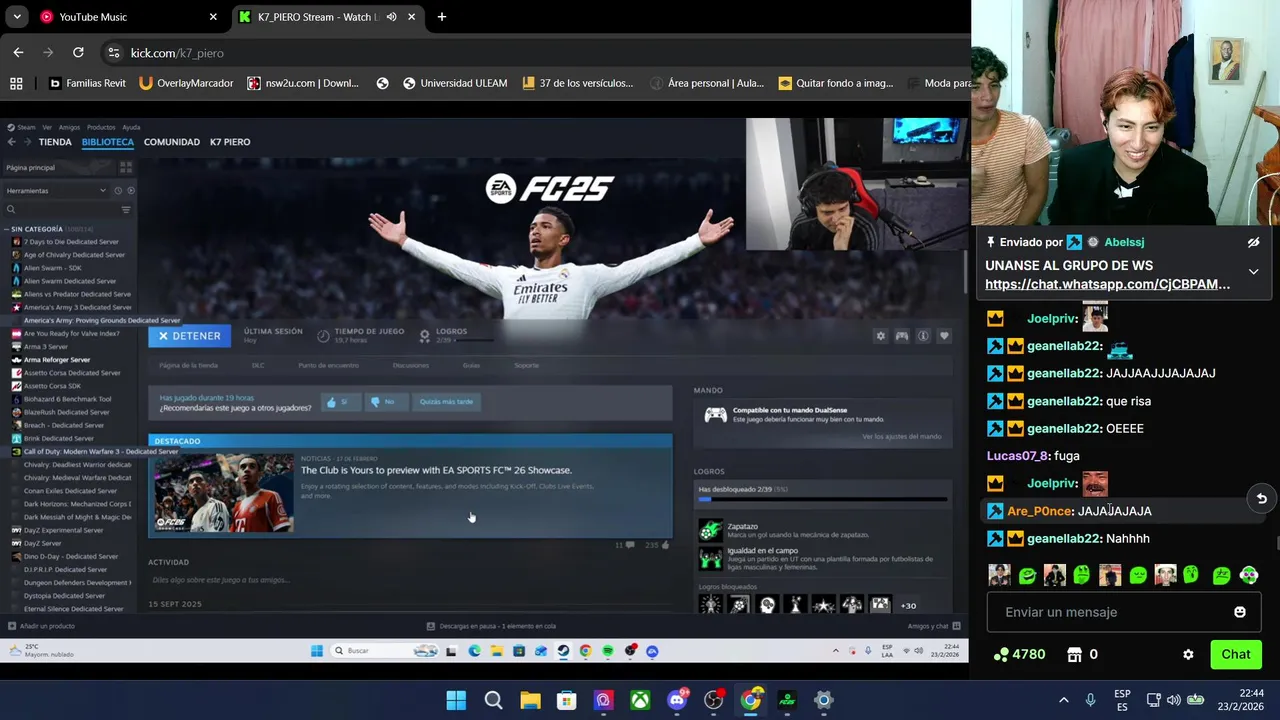
Task: Open Windows Start button on taskbar
Action: click(456, 700)
